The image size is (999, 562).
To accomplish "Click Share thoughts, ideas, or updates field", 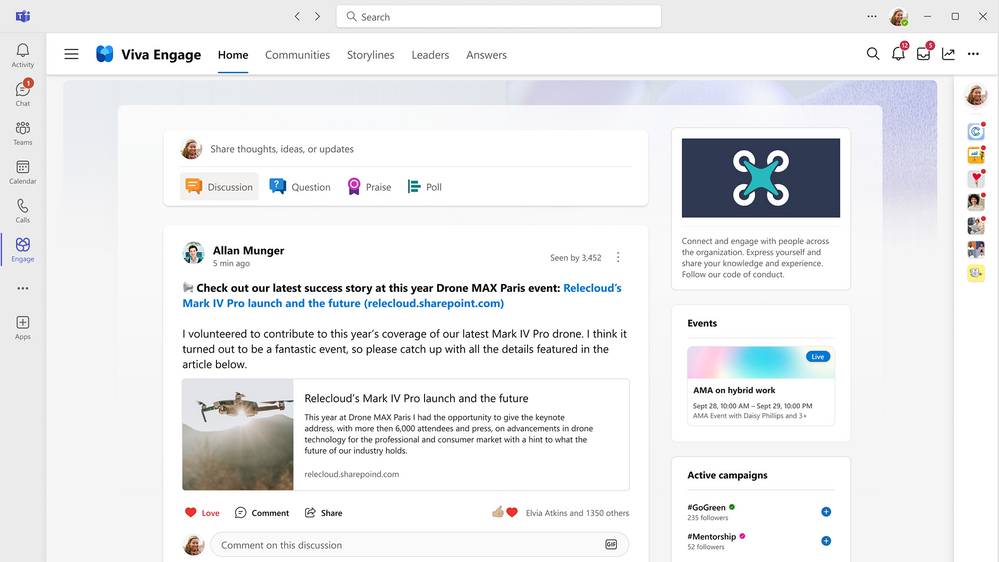I will click(405, 149).
